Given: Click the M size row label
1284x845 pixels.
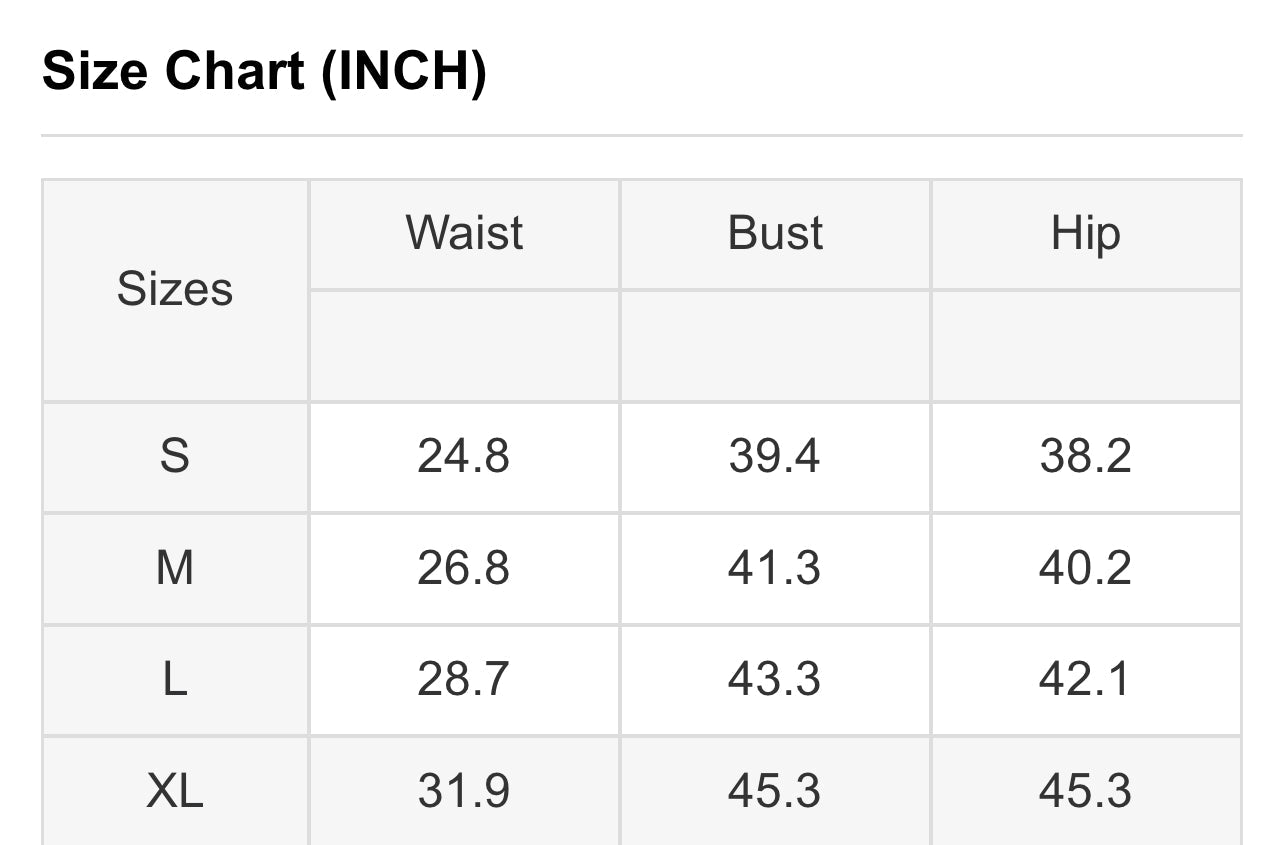Looking at the screenshot, I should pyautogui.click(x=175, y=568).
